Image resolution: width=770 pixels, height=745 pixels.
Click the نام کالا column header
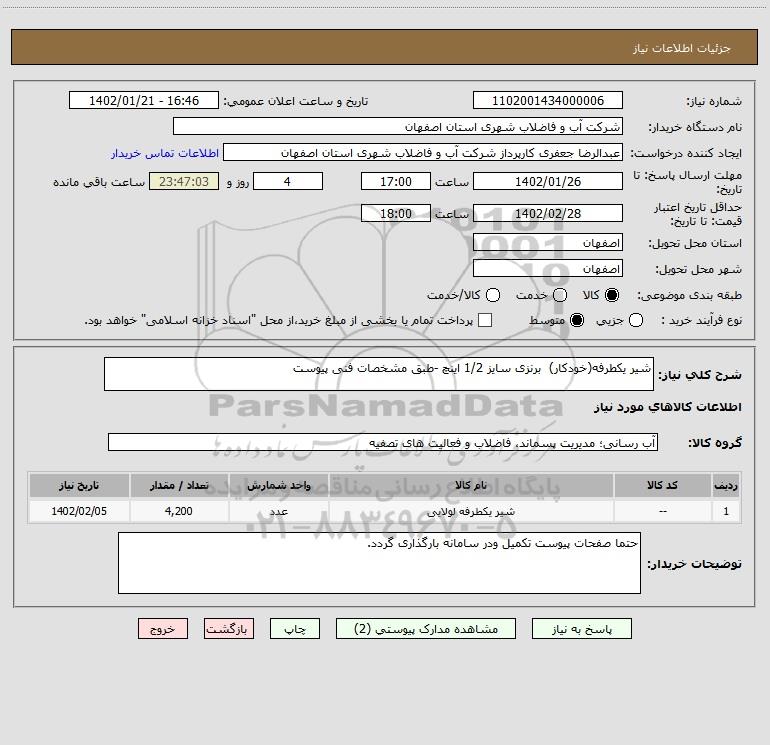471,485
